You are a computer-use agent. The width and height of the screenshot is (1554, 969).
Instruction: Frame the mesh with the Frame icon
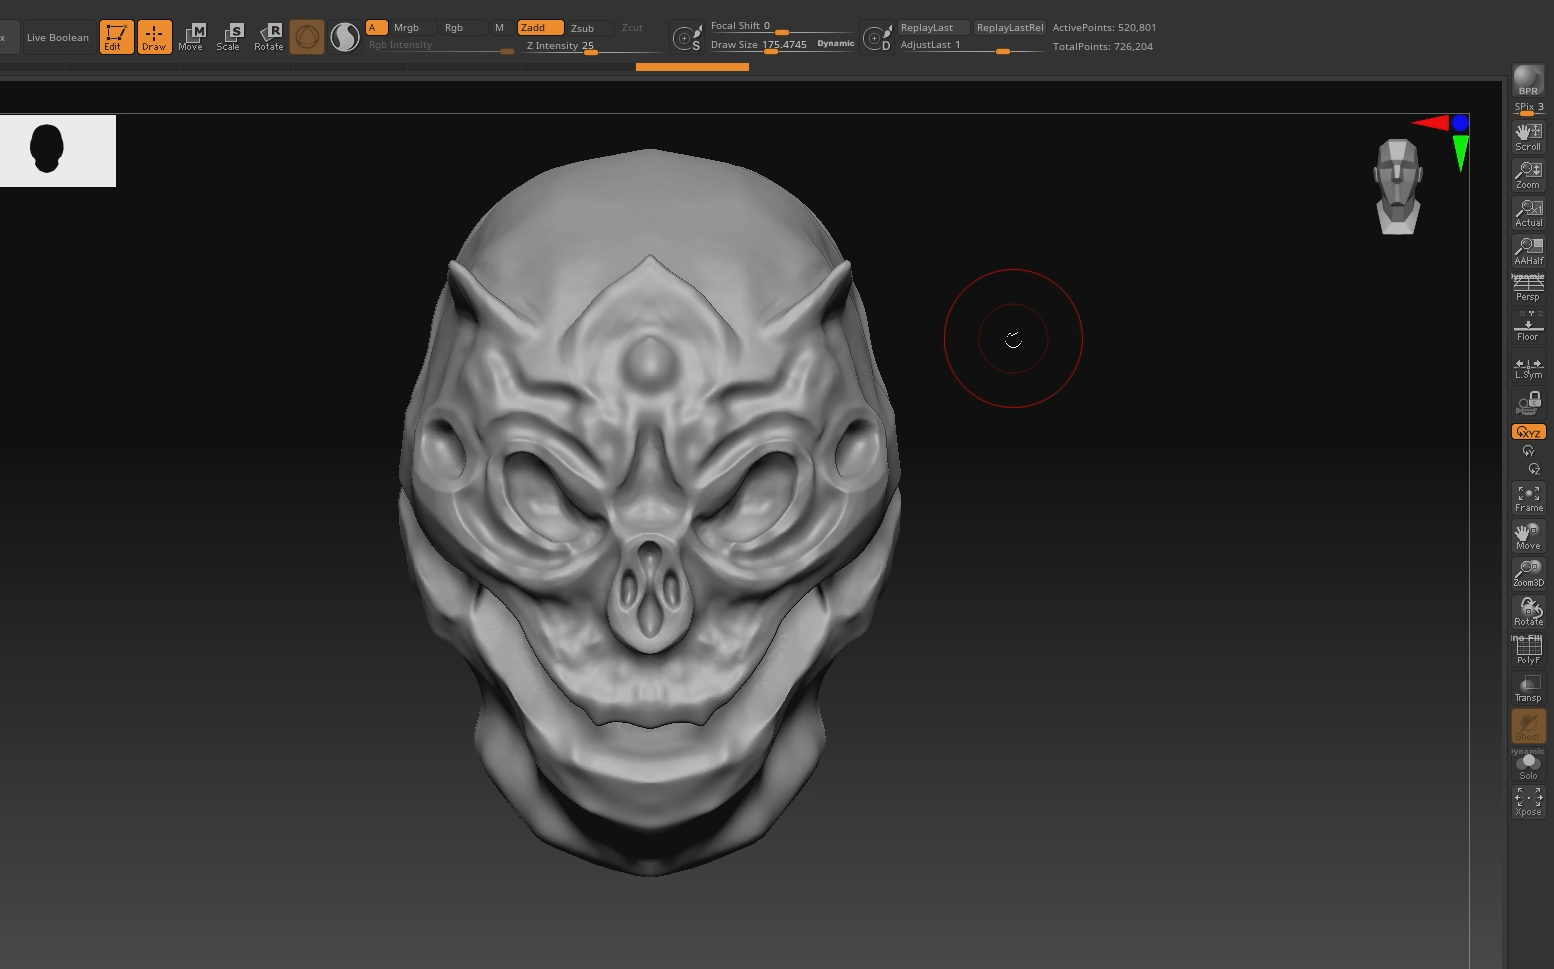click(1527, 498)
